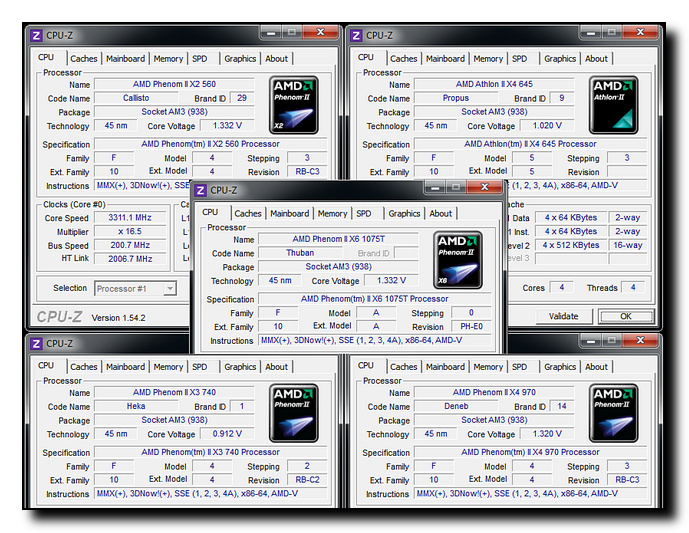The width and height of the screenshot is (689, 533).
Task: Open Graphics tab in Phenom II X6 1075T window
Action: click(404, 214)
